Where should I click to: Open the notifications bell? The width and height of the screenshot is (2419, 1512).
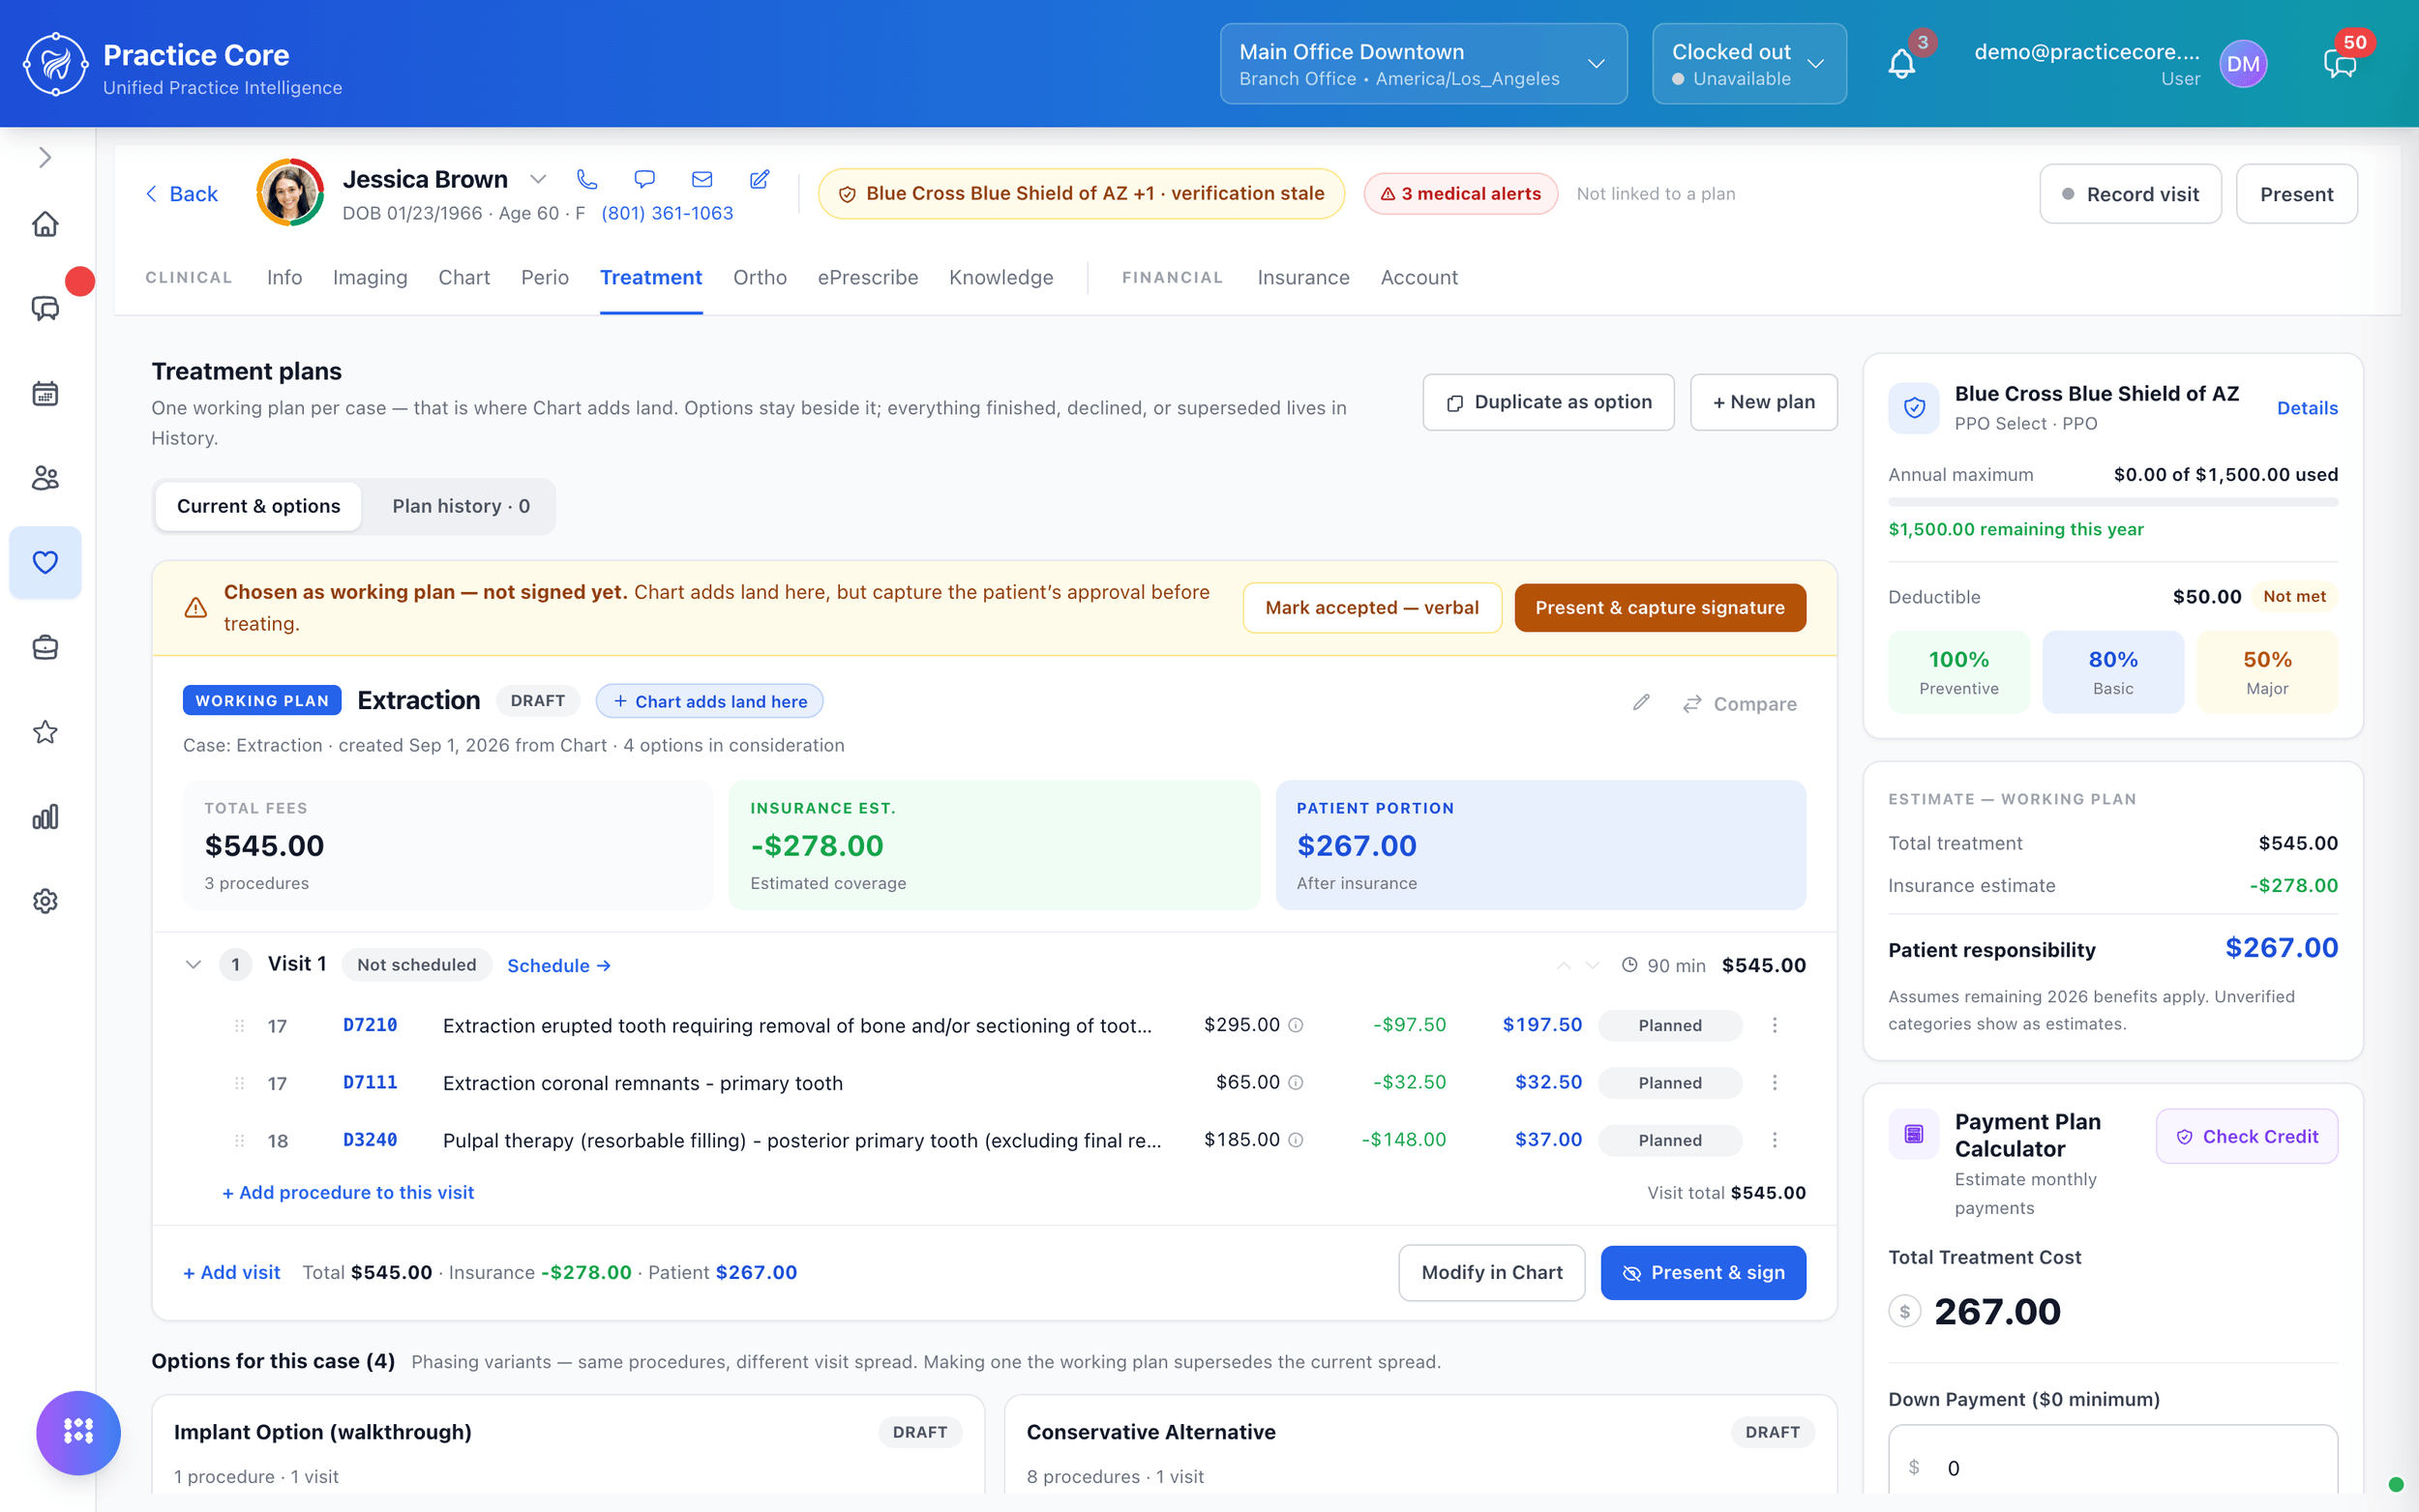(x=1901, y=65)
